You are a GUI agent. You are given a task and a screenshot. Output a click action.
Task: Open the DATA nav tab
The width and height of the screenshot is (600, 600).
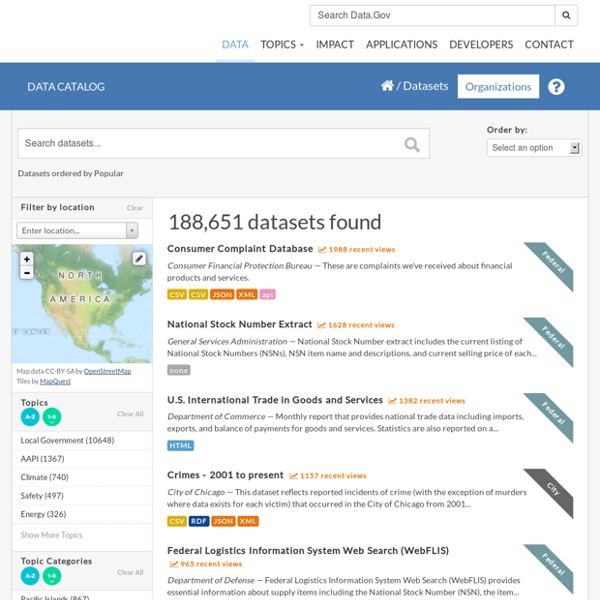point(235,45)
